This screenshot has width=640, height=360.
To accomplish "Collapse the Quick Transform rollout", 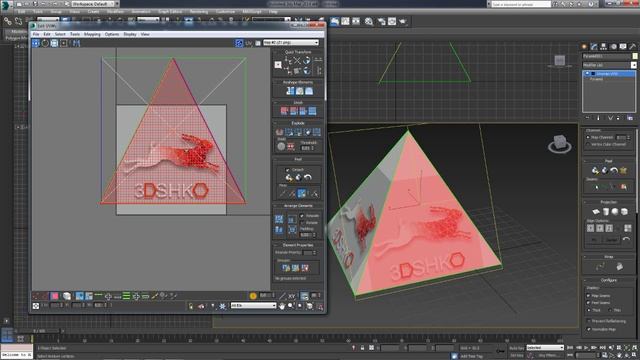I will click(298, 52).
